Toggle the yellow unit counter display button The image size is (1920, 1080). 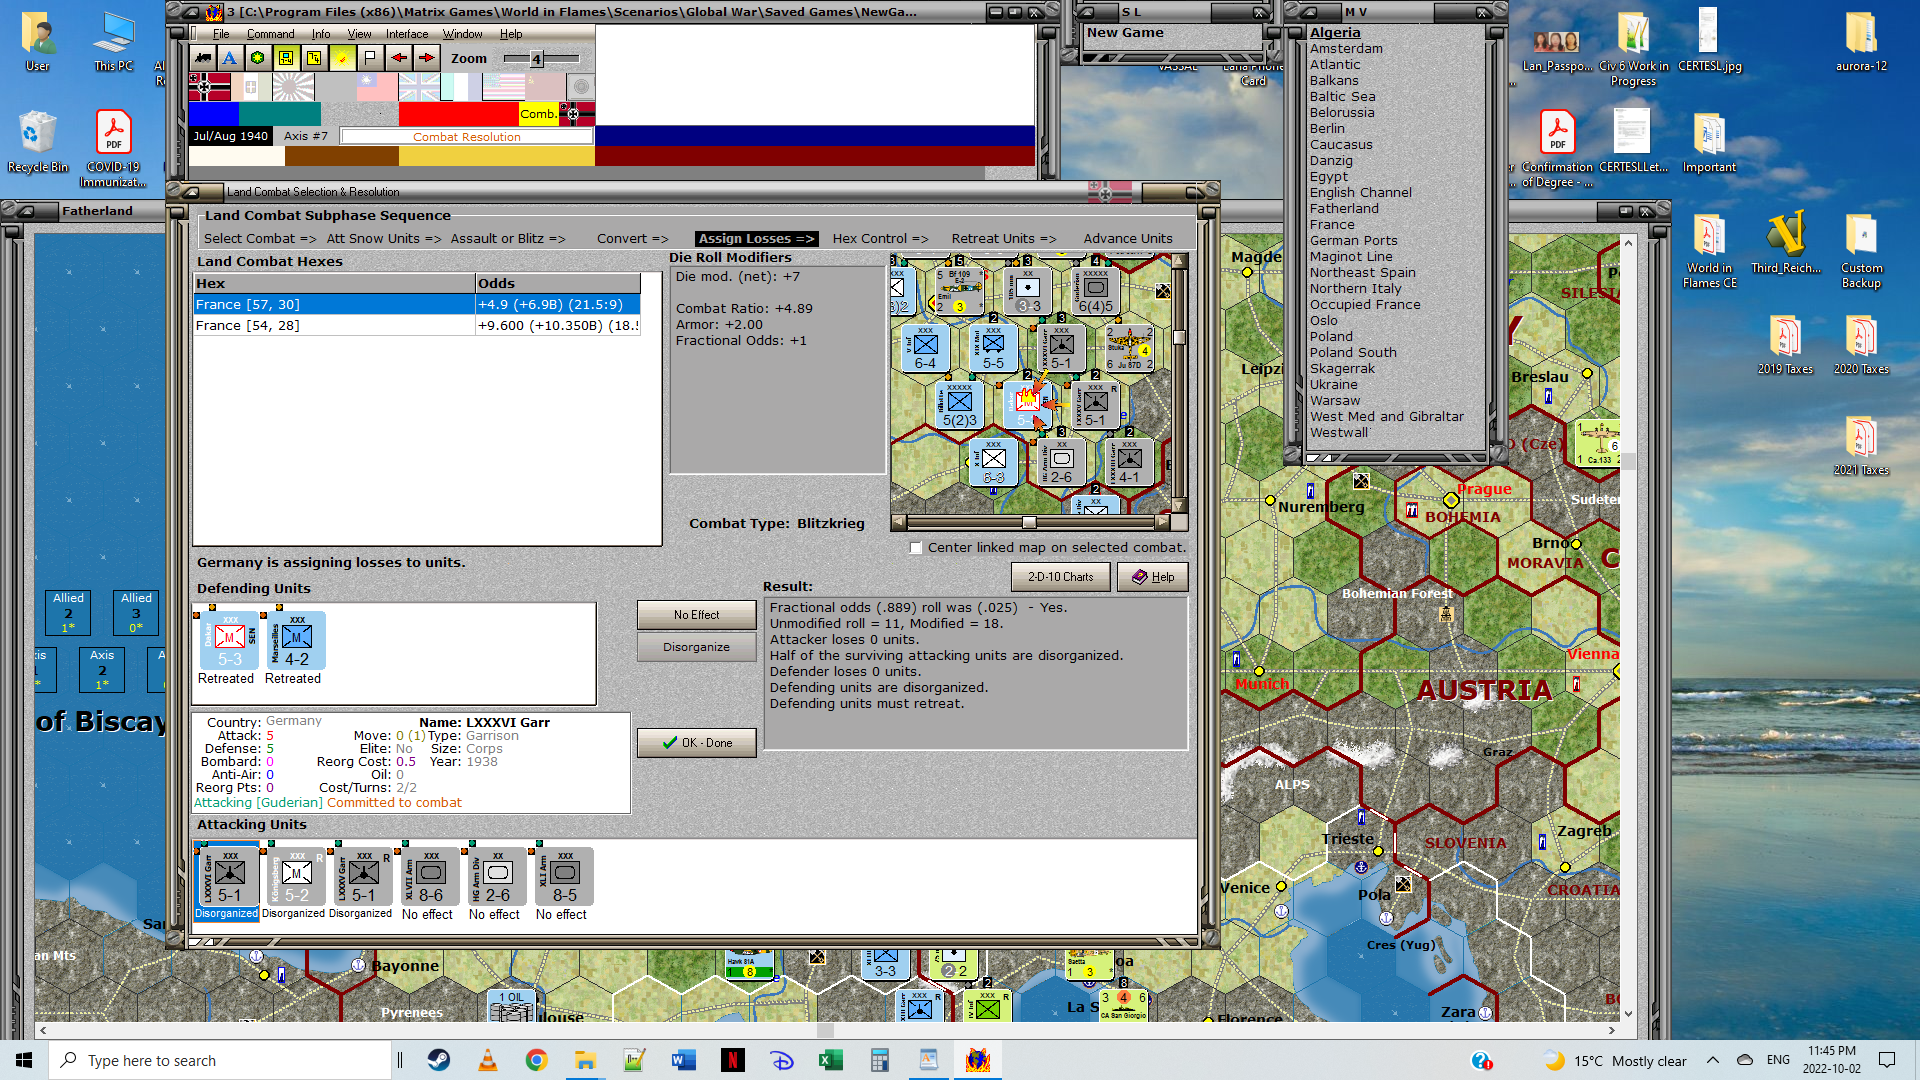(286, 58)
